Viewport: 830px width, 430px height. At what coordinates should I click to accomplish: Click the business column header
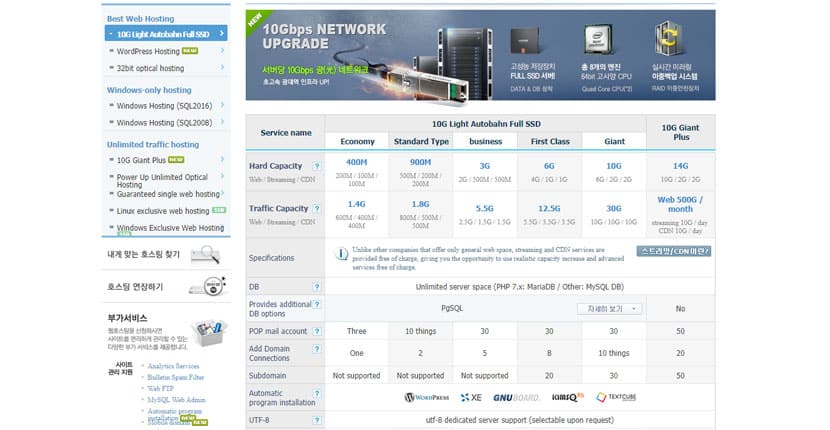(485, 141)
